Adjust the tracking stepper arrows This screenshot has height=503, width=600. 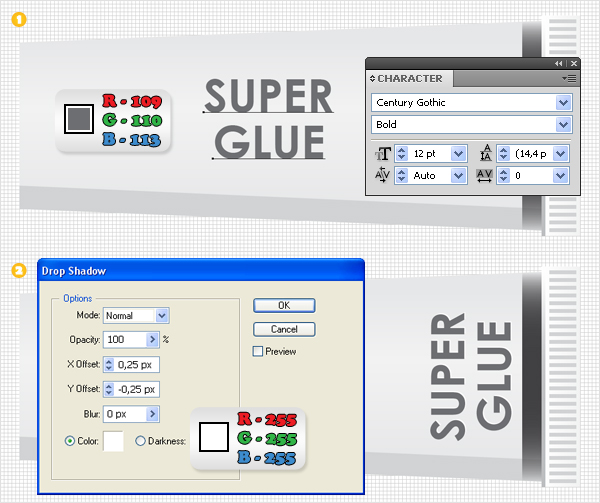[504, 176]
